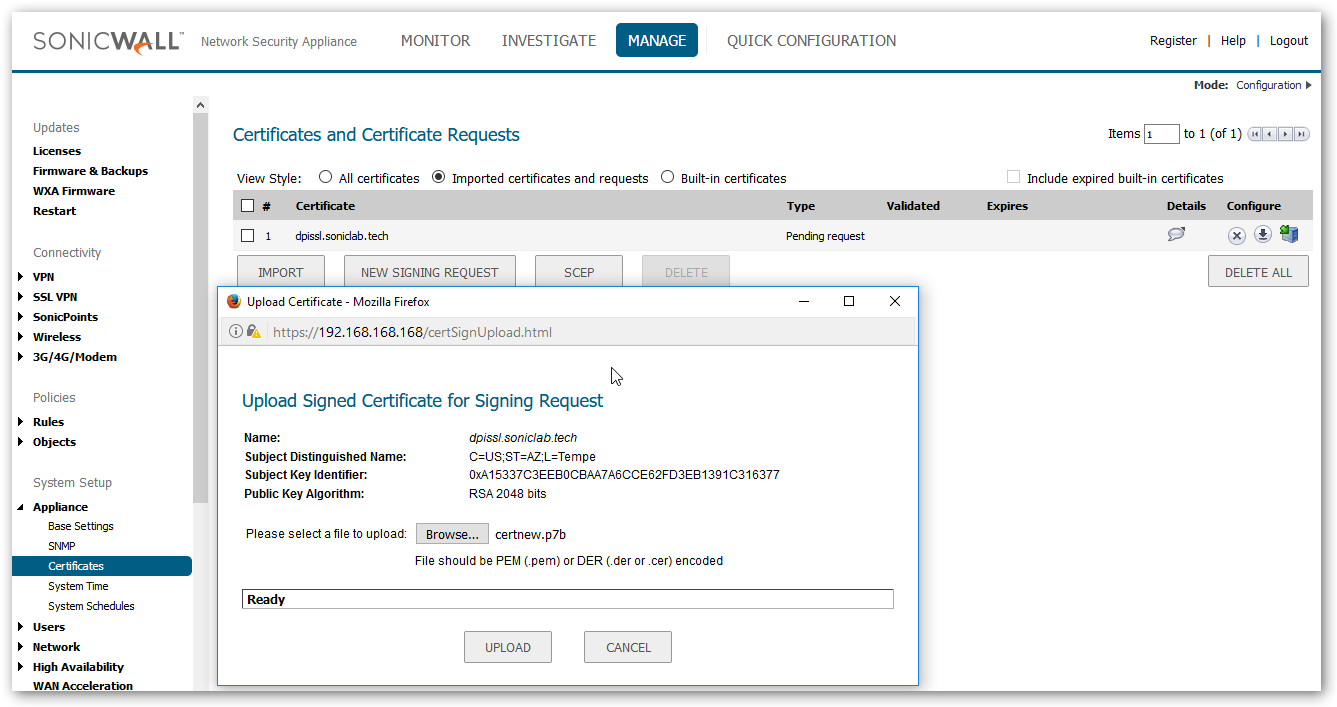The image size is (1337, 707).
Task: Go to next page of certificate items
Action: (x=1286, y=134)
